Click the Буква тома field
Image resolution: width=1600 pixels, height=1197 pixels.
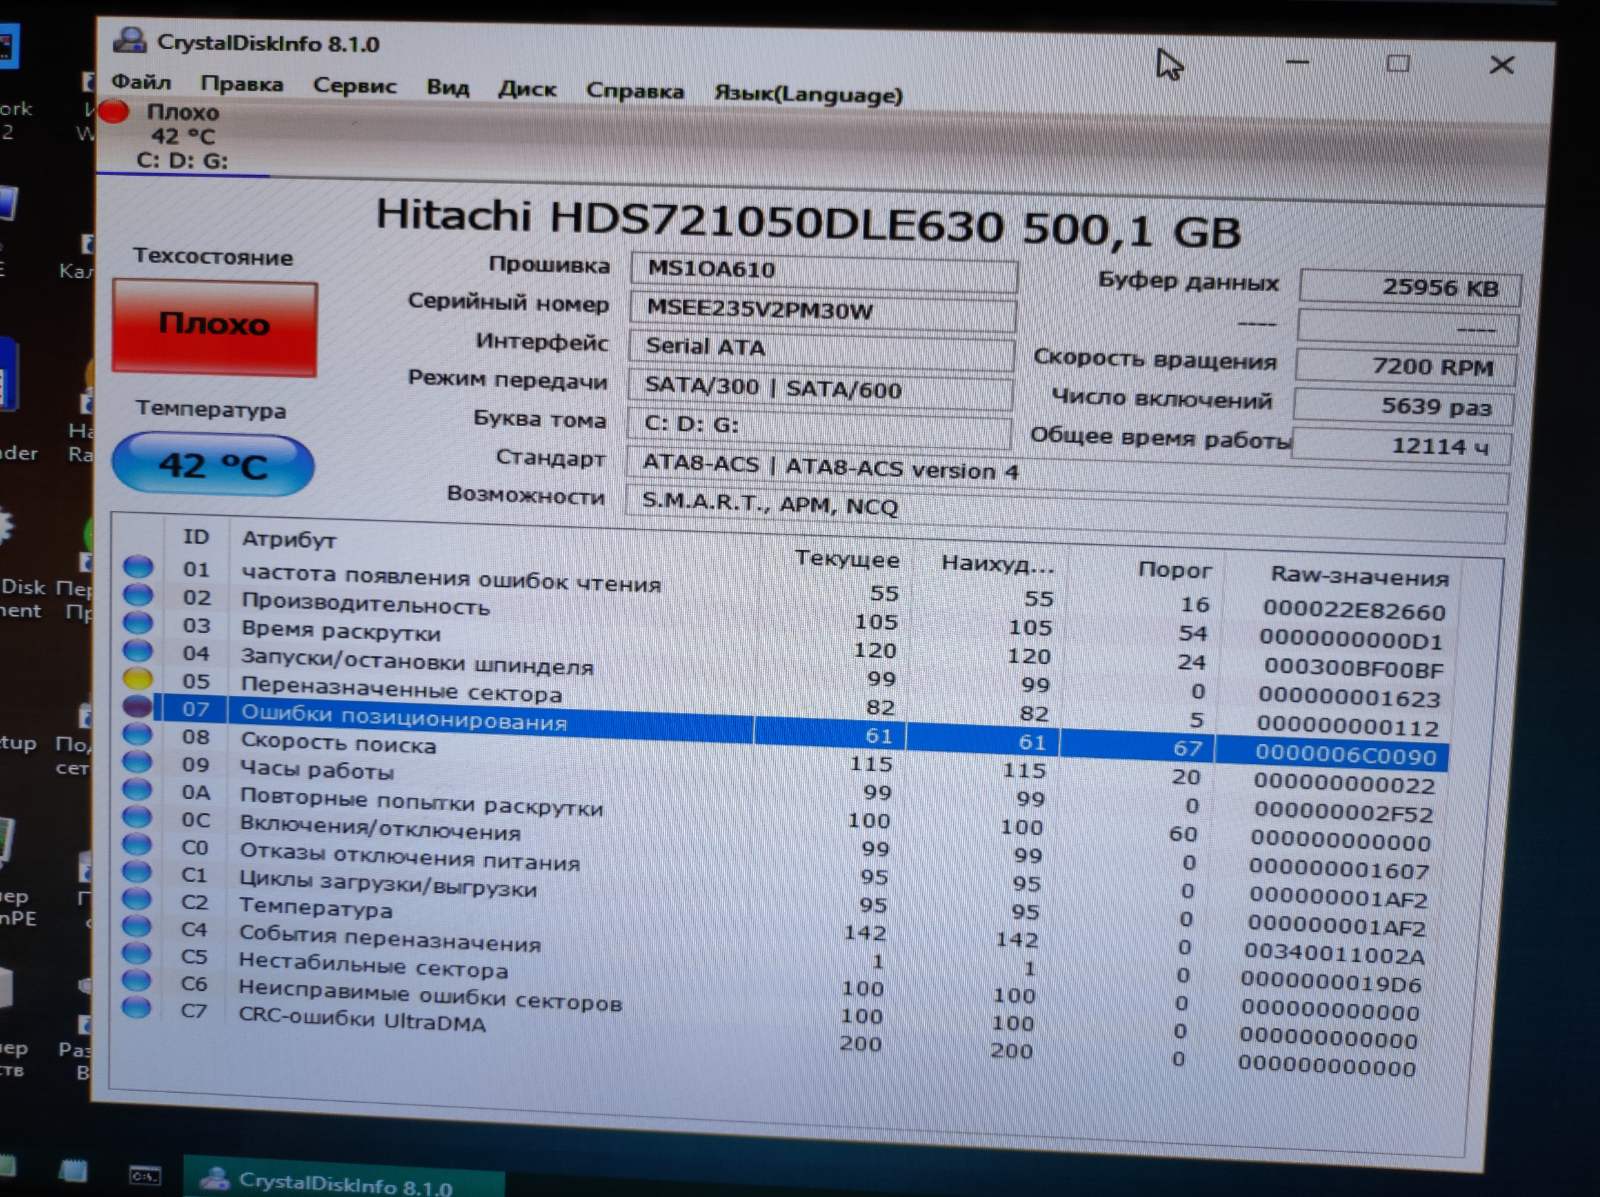[x=819, y=428]
